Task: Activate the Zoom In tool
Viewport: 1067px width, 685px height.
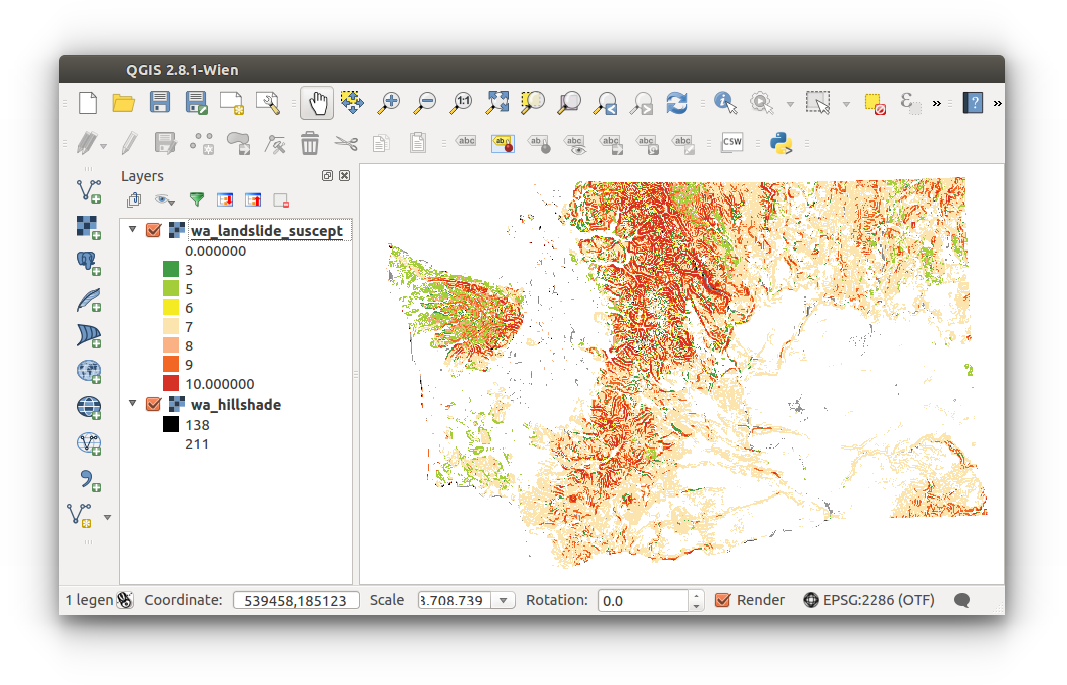Action: 389,102
